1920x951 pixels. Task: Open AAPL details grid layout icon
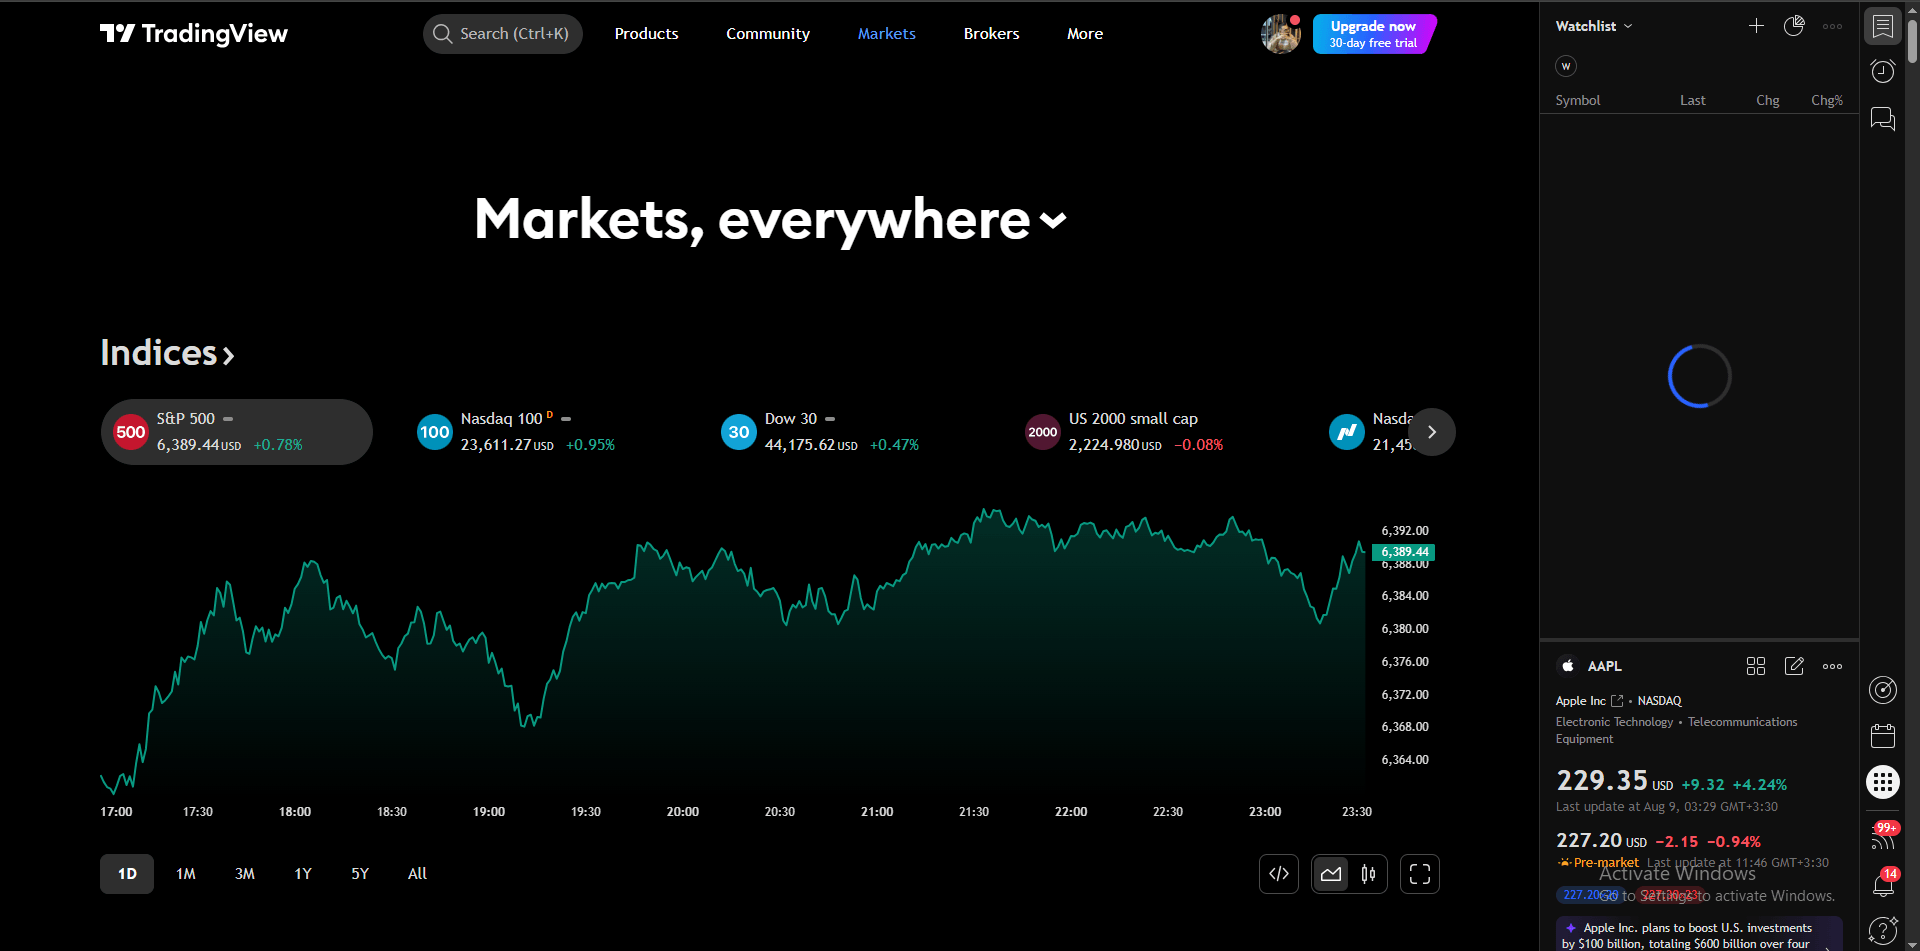tap(1756, 666)
